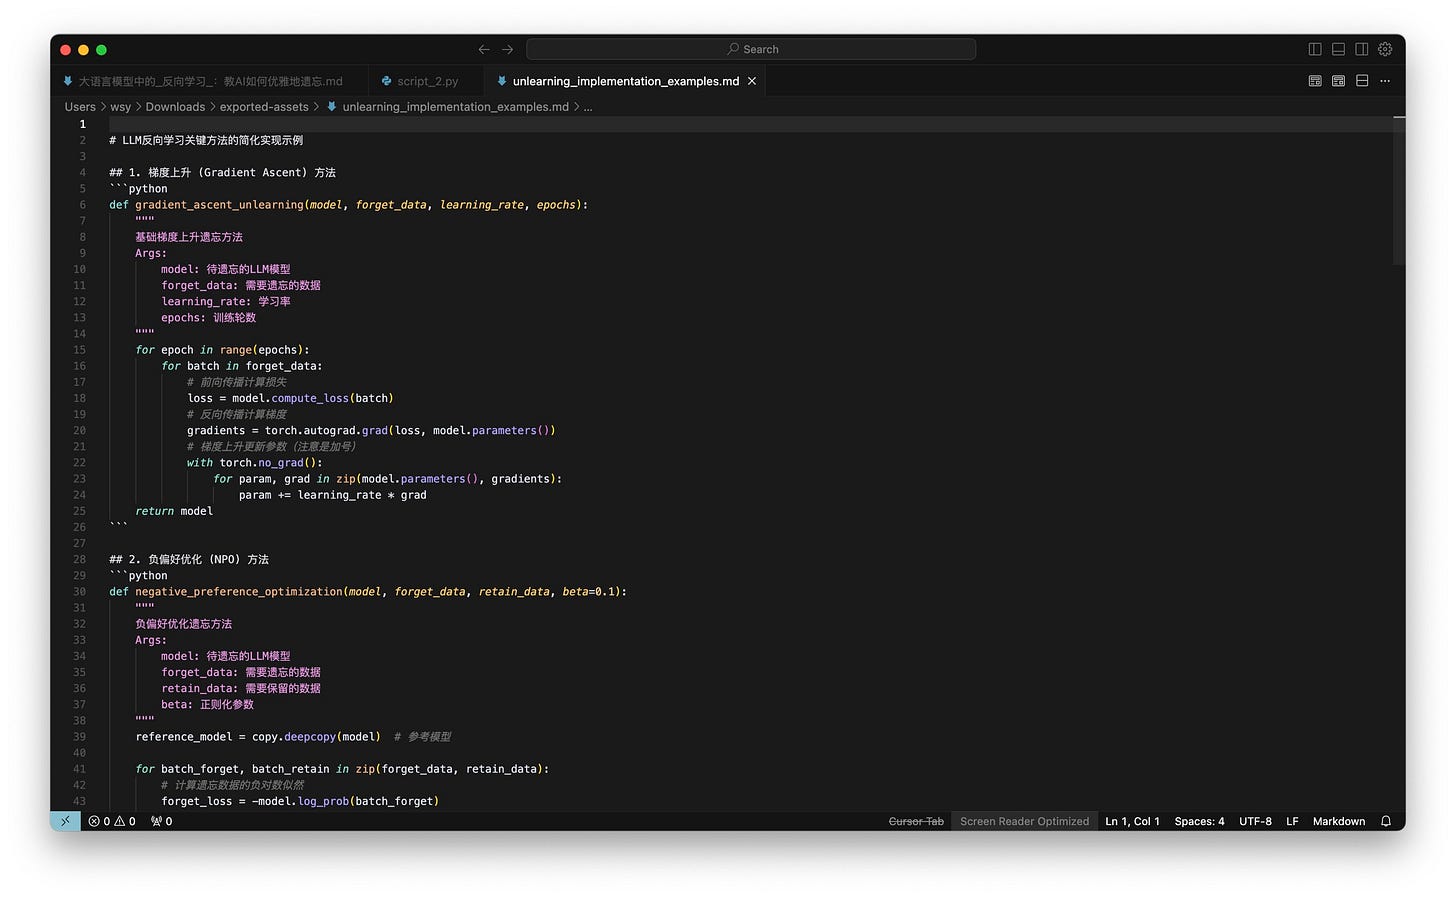Split the editor down with split icon

click(x=1362, y=81)
